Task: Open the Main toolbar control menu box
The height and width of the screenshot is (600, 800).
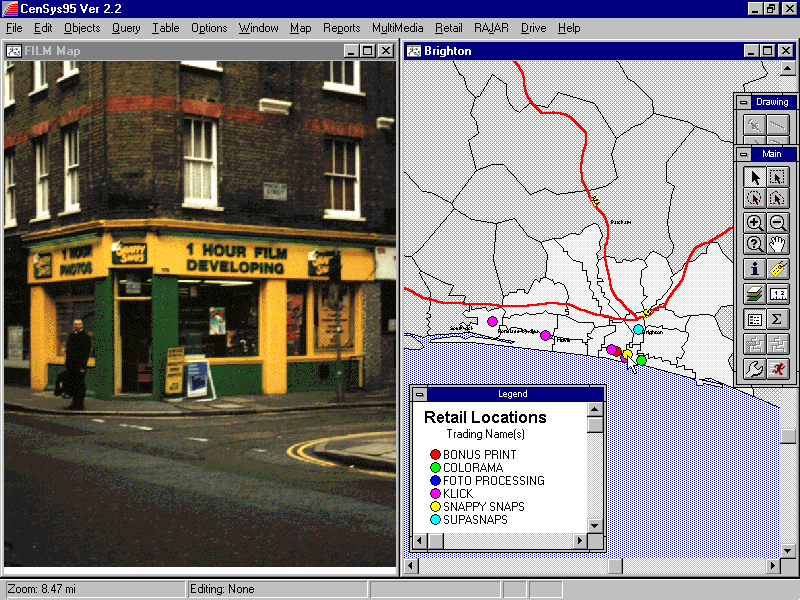Action: pos(743,154)
